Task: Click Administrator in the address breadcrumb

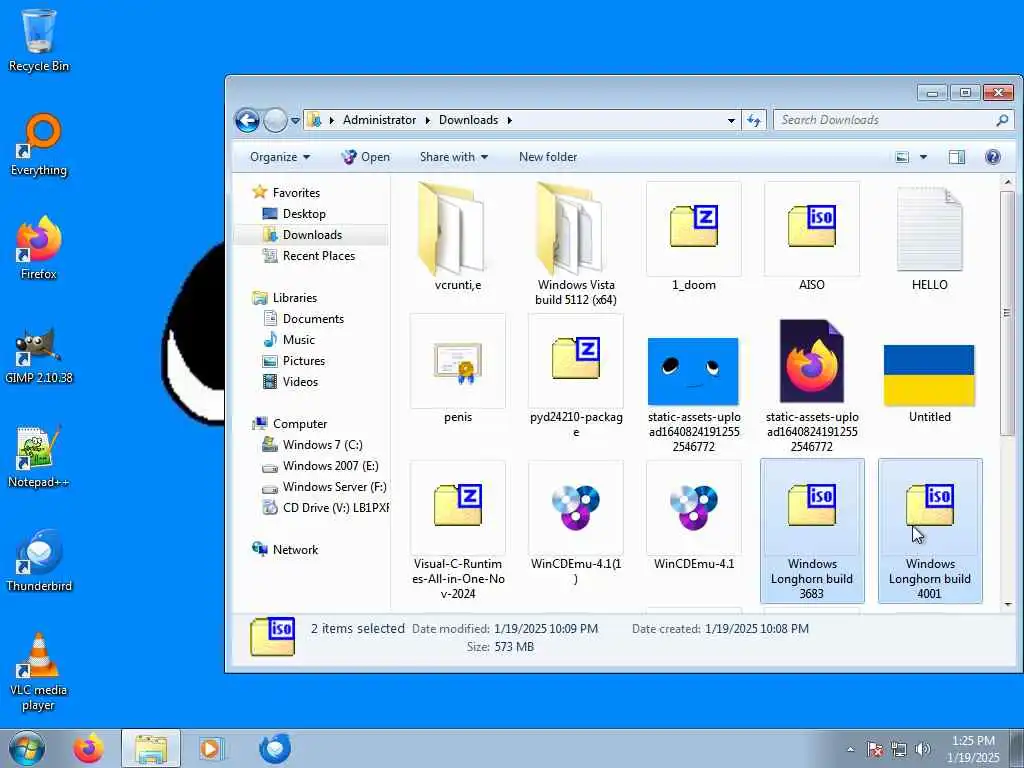Action: [x=379, y=120]
